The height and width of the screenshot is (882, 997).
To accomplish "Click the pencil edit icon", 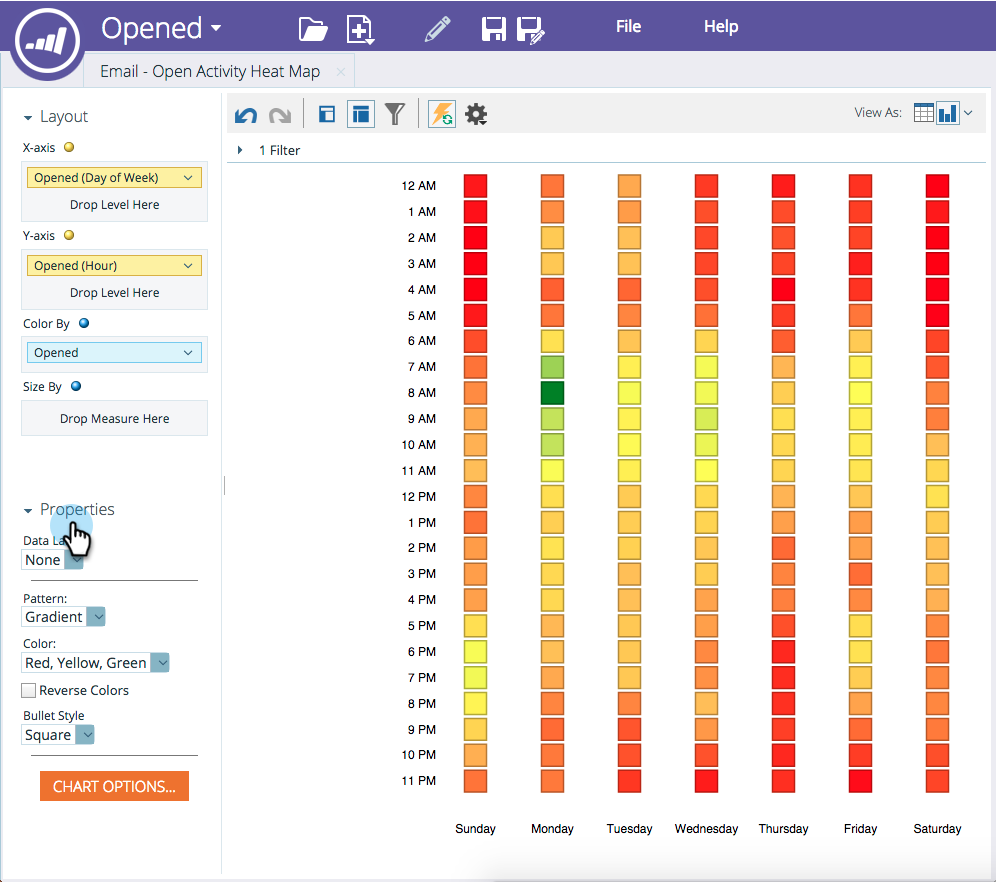I will click(x=437, y=29).
